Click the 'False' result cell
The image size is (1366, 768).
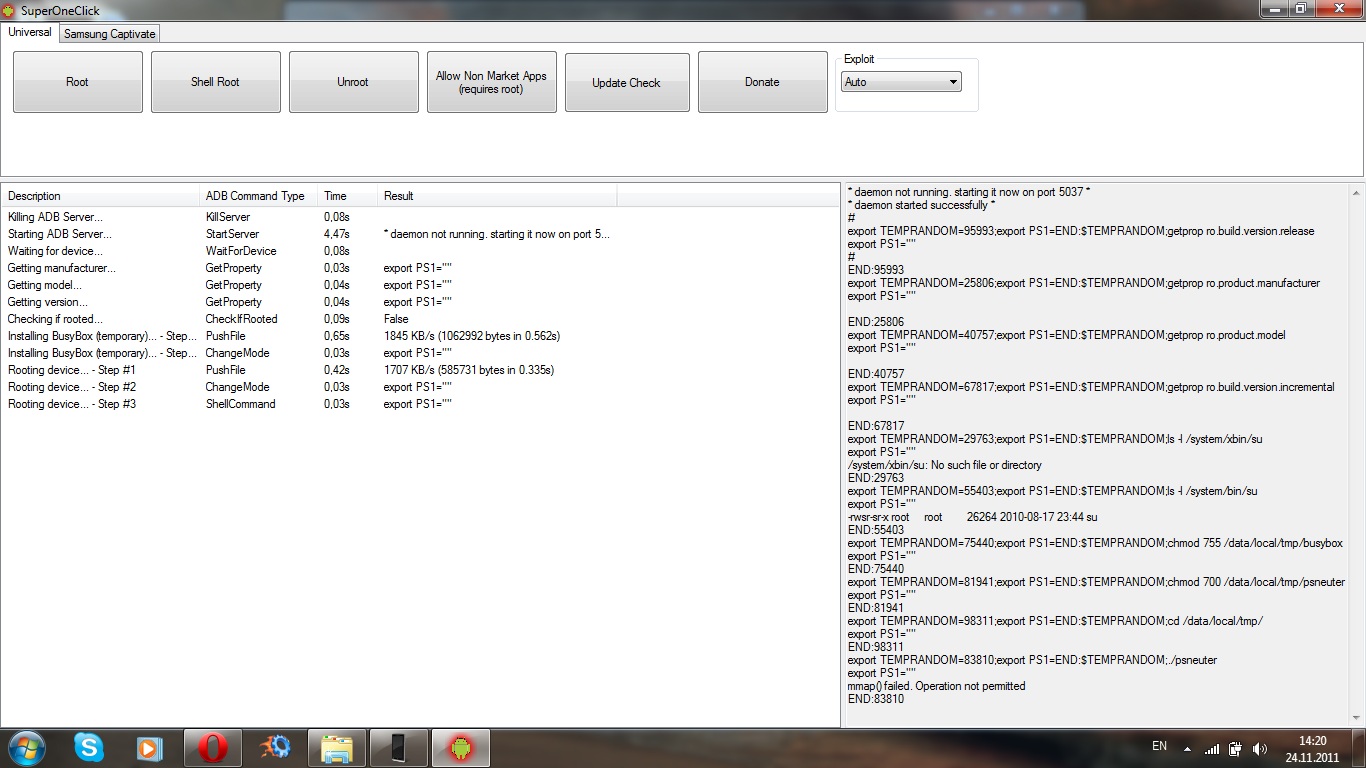(396, 319)
